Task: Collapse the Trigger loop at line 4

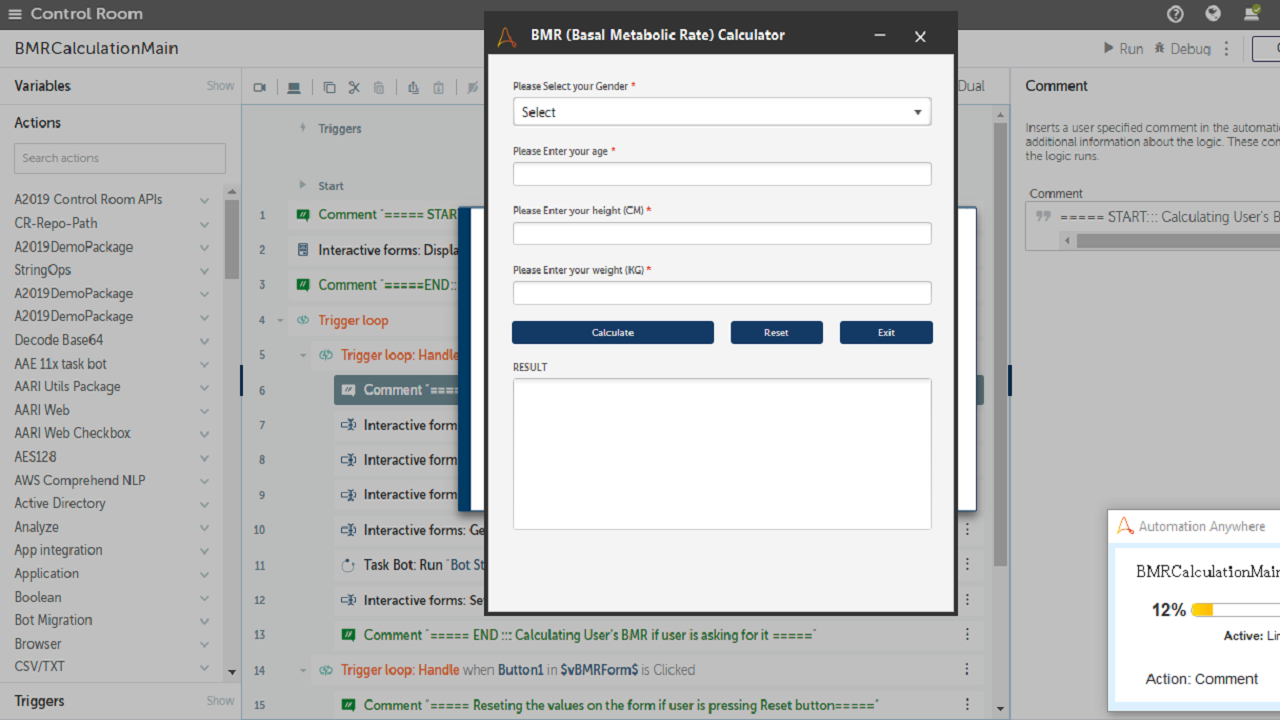Action: (x=281, y=321)
